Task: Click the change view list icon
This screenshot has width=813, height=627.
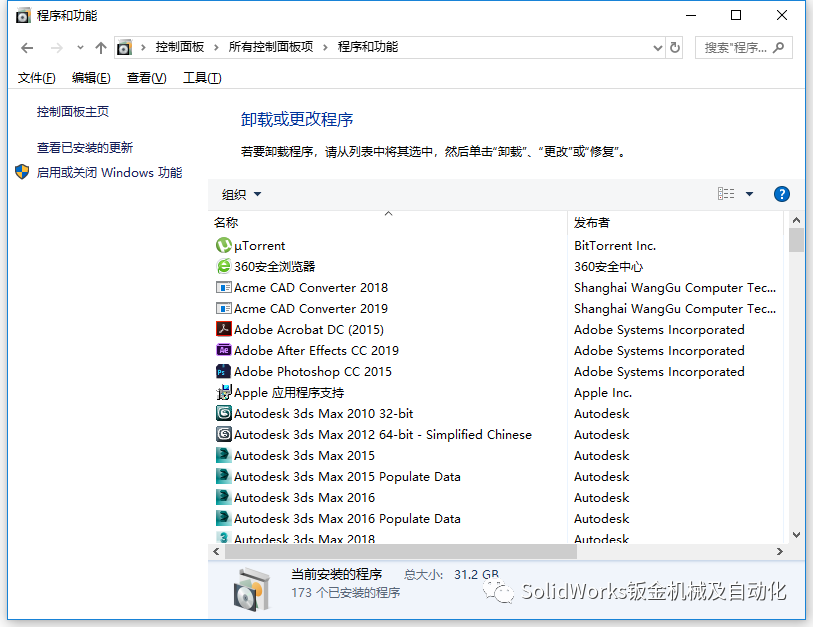Action: click(726, 194)
